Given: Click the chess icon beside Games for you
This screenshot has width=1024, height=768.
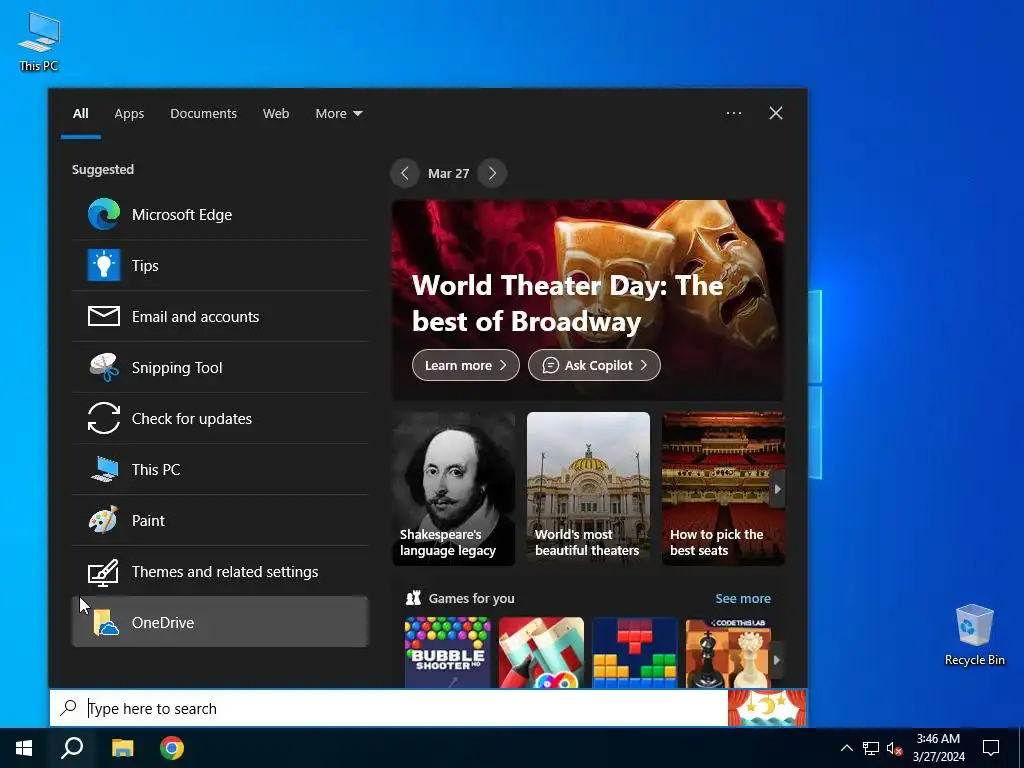Looking at the screenshot, I should click(413, 598).
